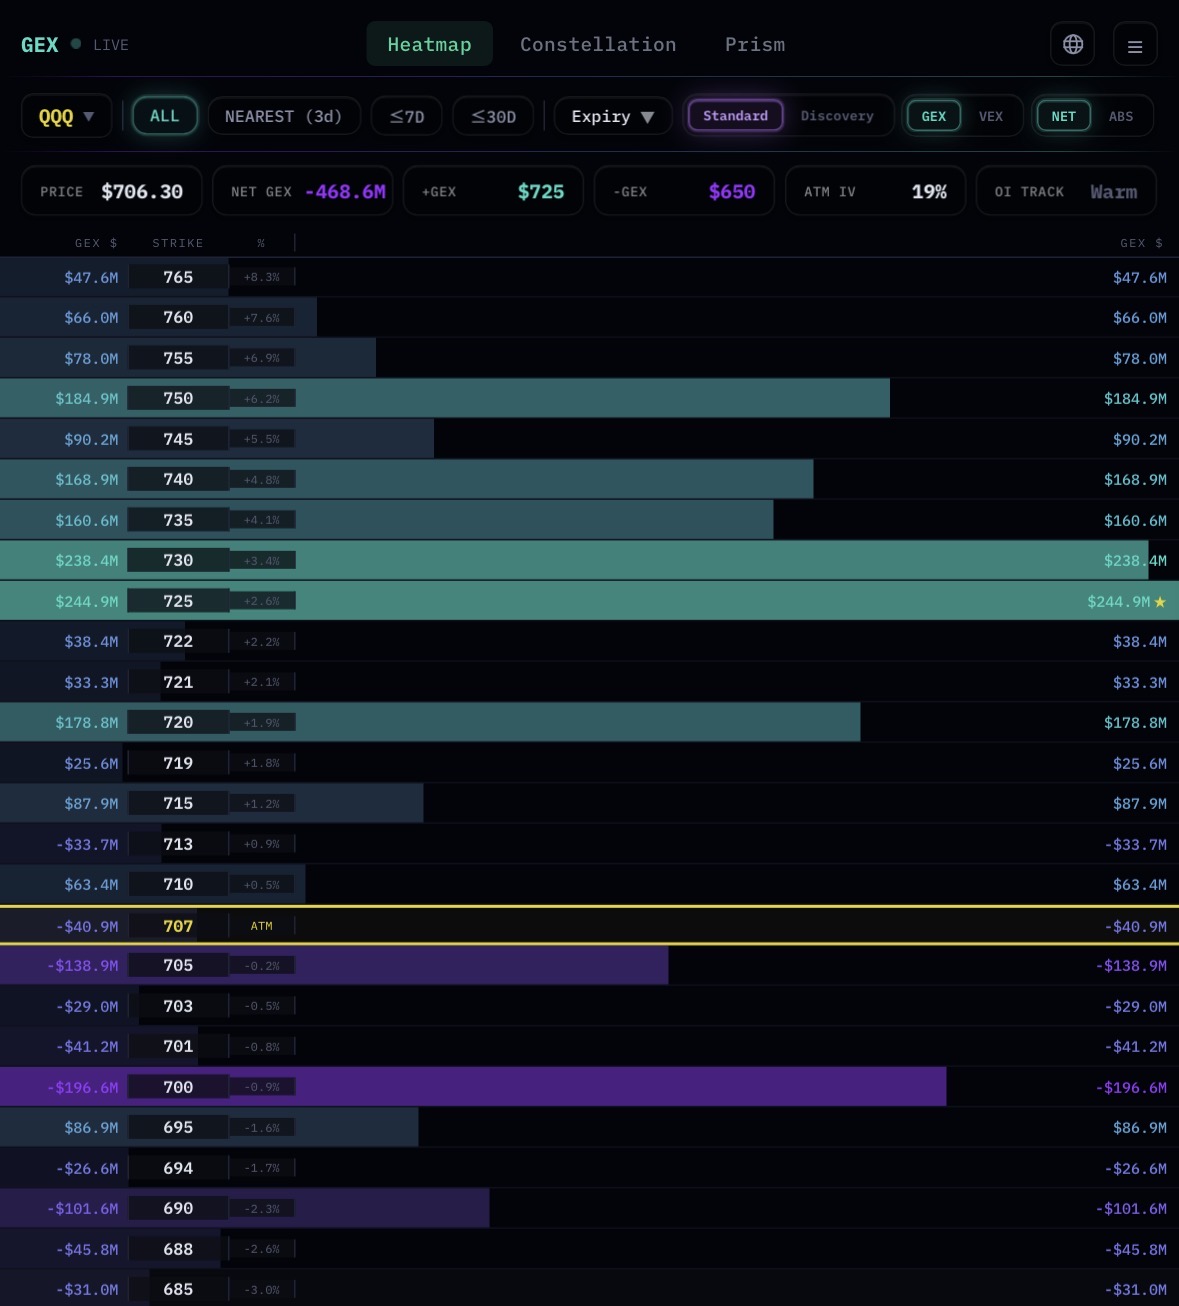1179x1306 pixels.
Task: Click the ATM label on 707 row
Action: 262,926
